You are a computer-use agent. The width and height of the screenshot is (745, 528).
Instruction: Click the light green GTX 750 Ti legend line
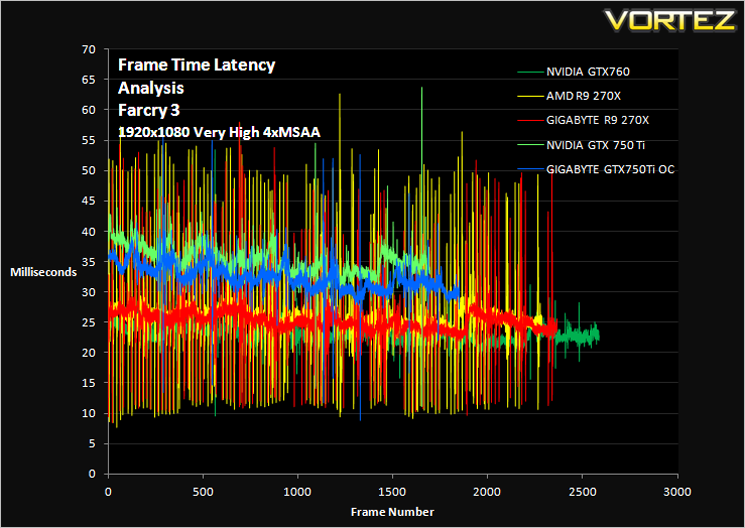[530, 145]
